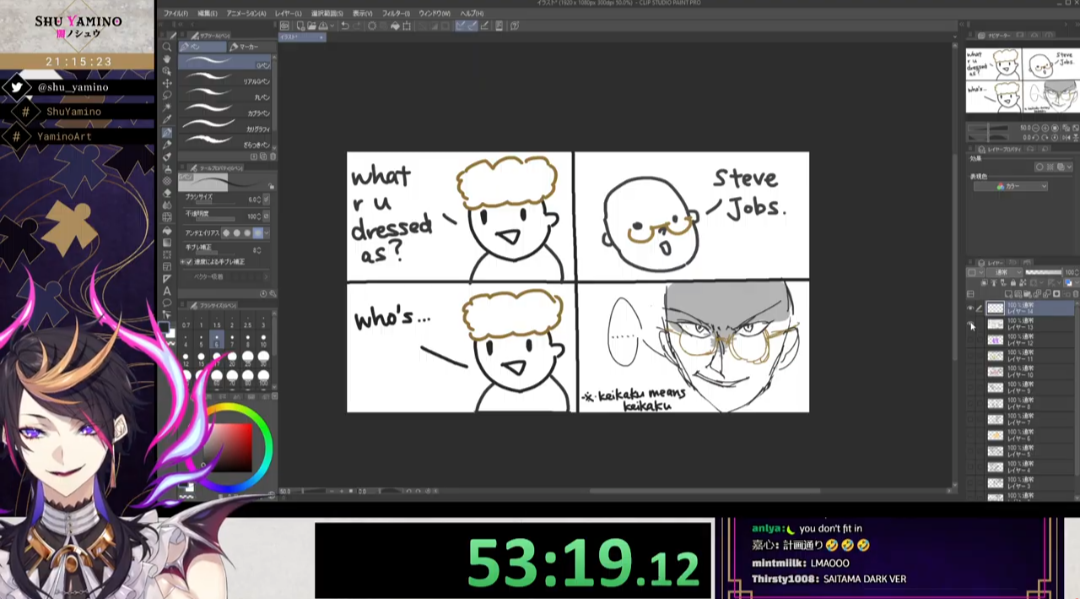Click the Fill icon in the command bar
1080x599 pixels.
coord(395,26)
